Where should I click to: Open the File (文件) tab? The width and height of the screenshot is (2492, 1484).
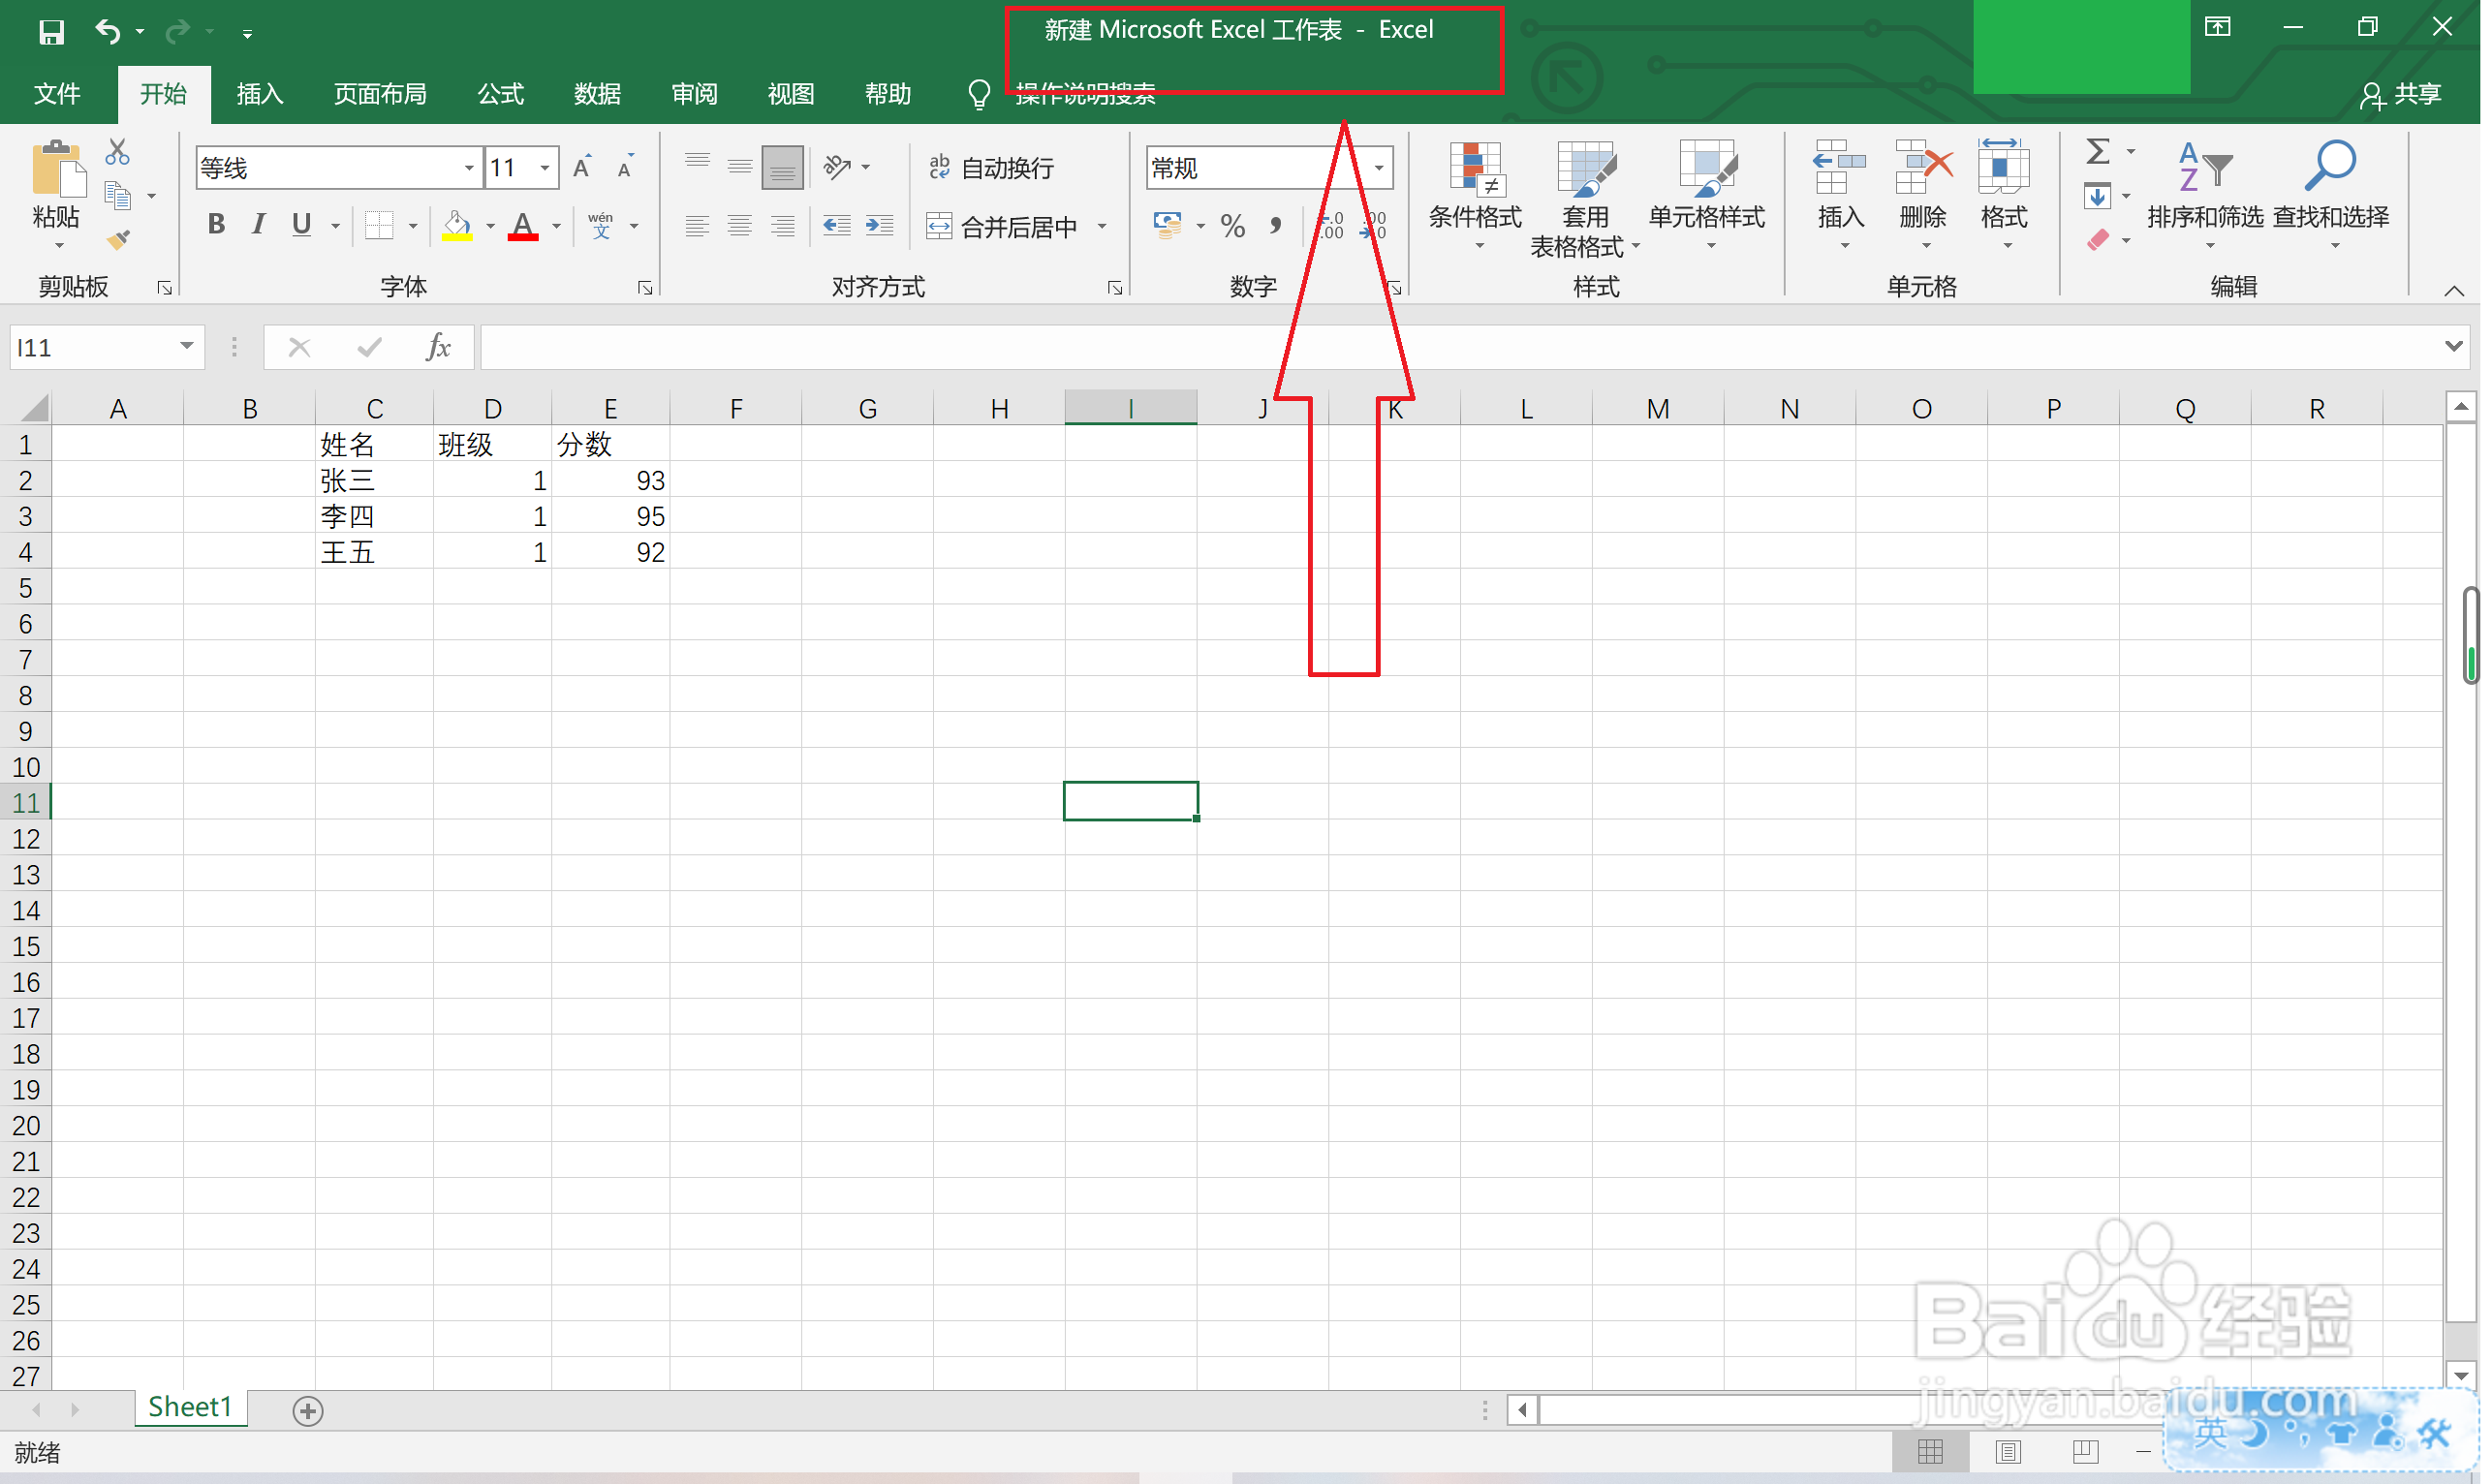57,94
